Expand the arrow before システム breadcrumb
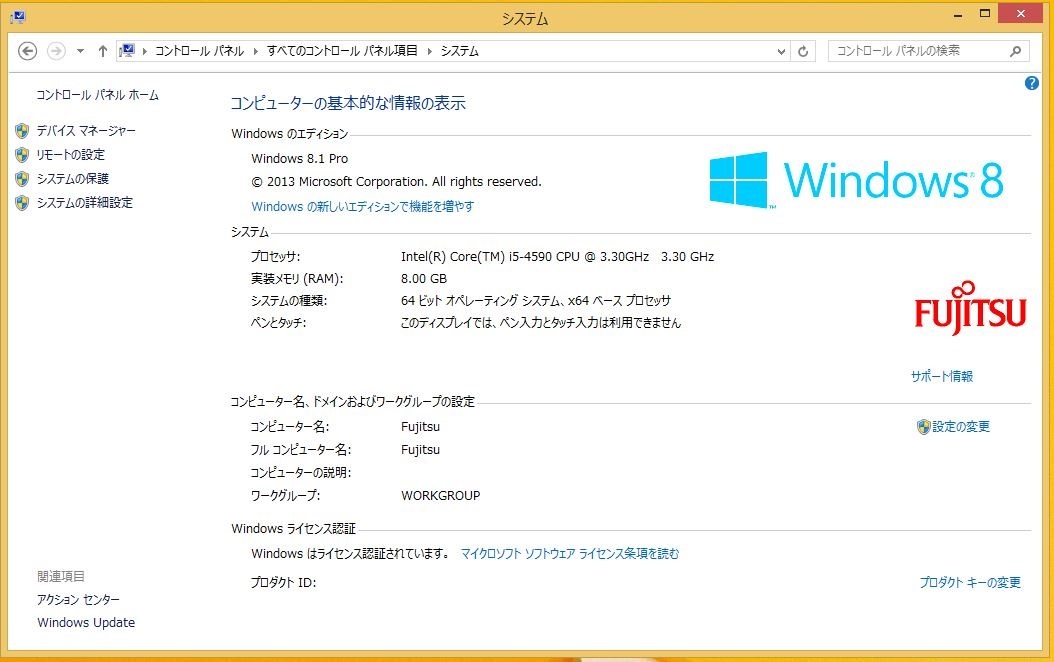 430,51
